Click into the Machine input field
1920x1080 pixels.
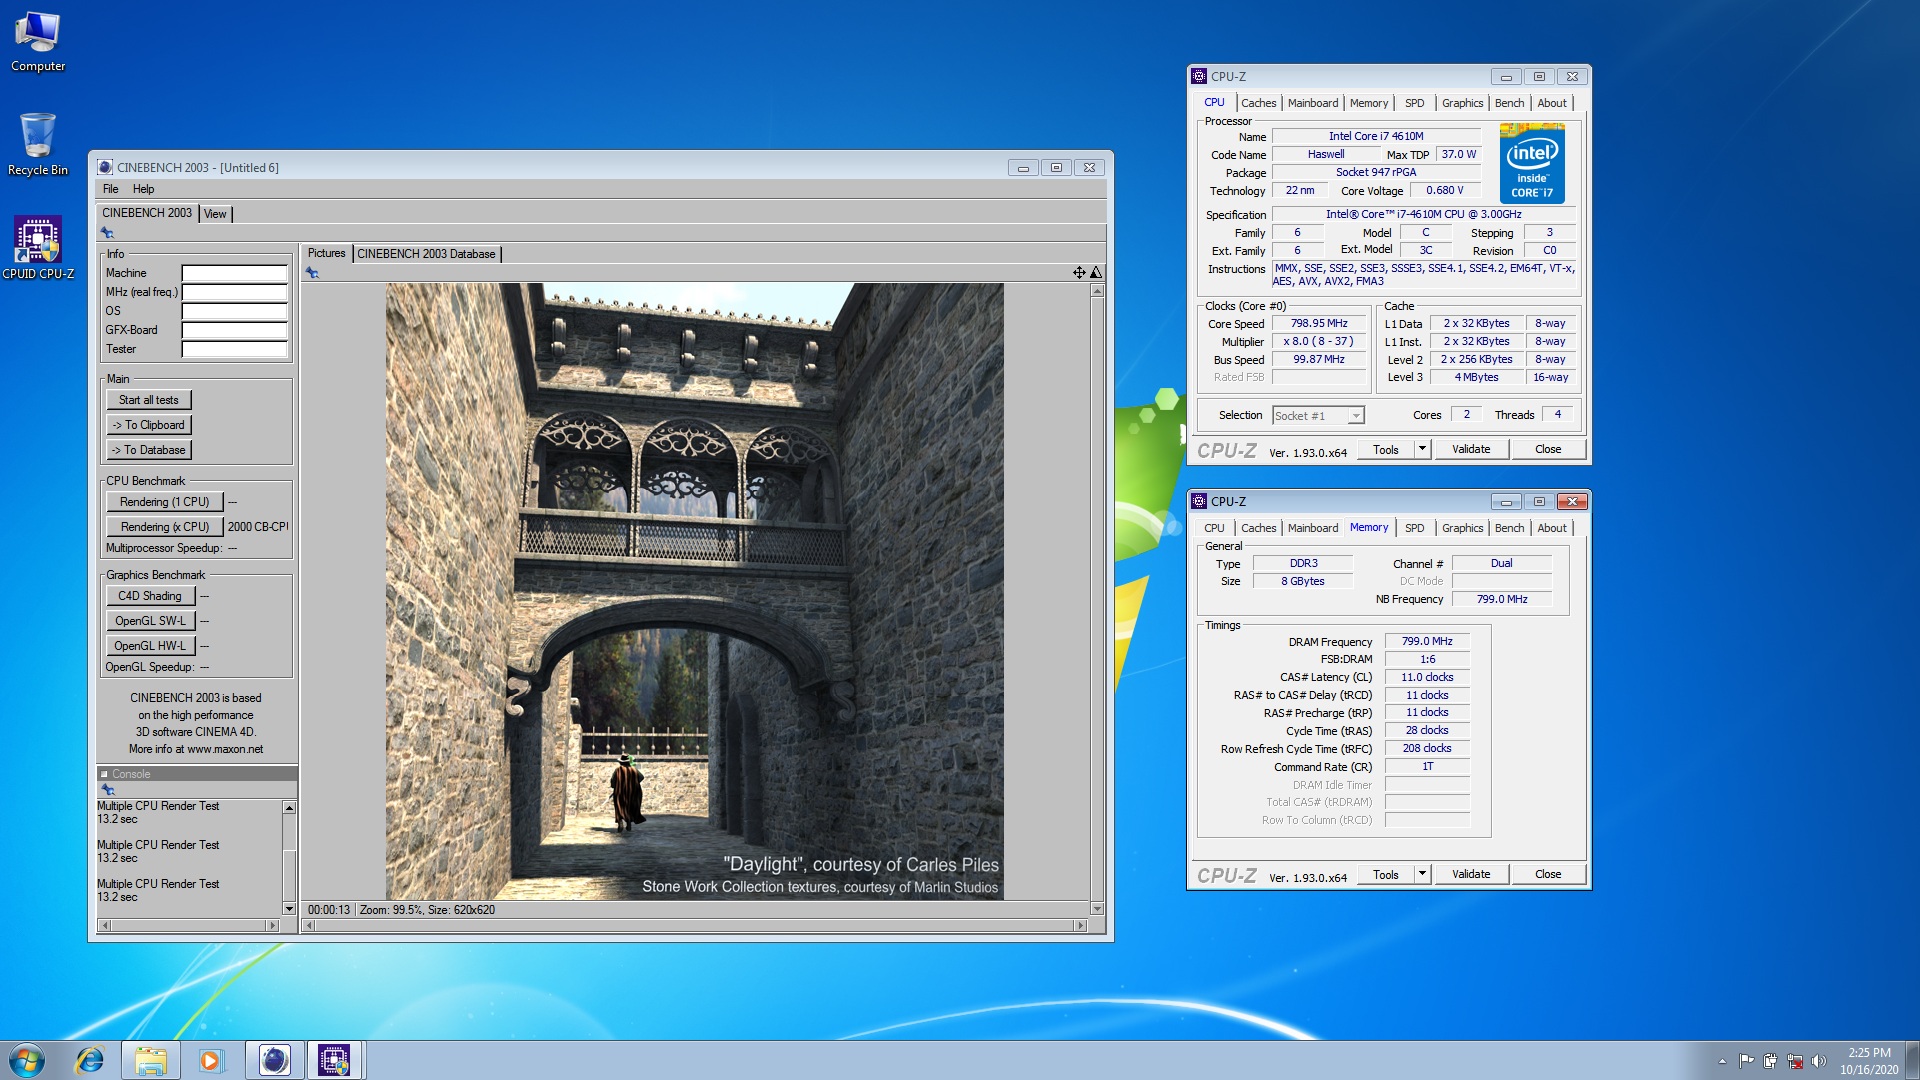pyautogui.click(x=234, y=273)
